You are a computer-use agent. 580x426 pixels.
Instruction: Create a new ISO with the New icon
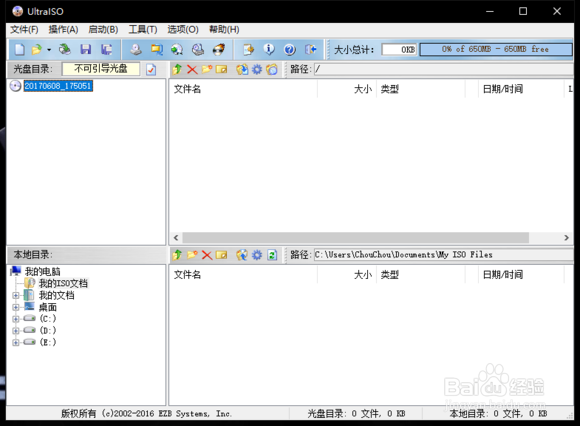(x=20, y=49)
